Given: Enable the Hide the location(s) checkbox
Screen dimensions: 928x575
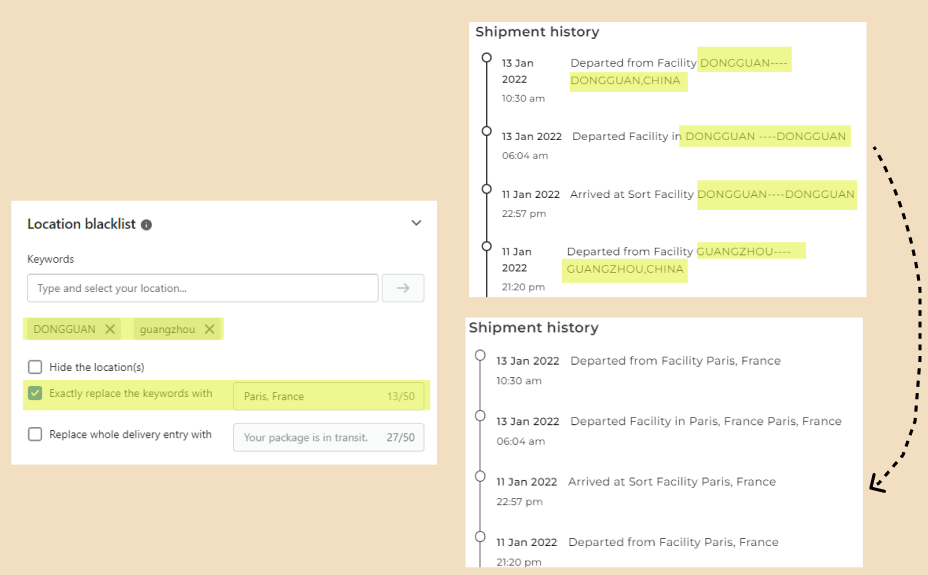Looking at the screenshot, I should pos(35,367).
